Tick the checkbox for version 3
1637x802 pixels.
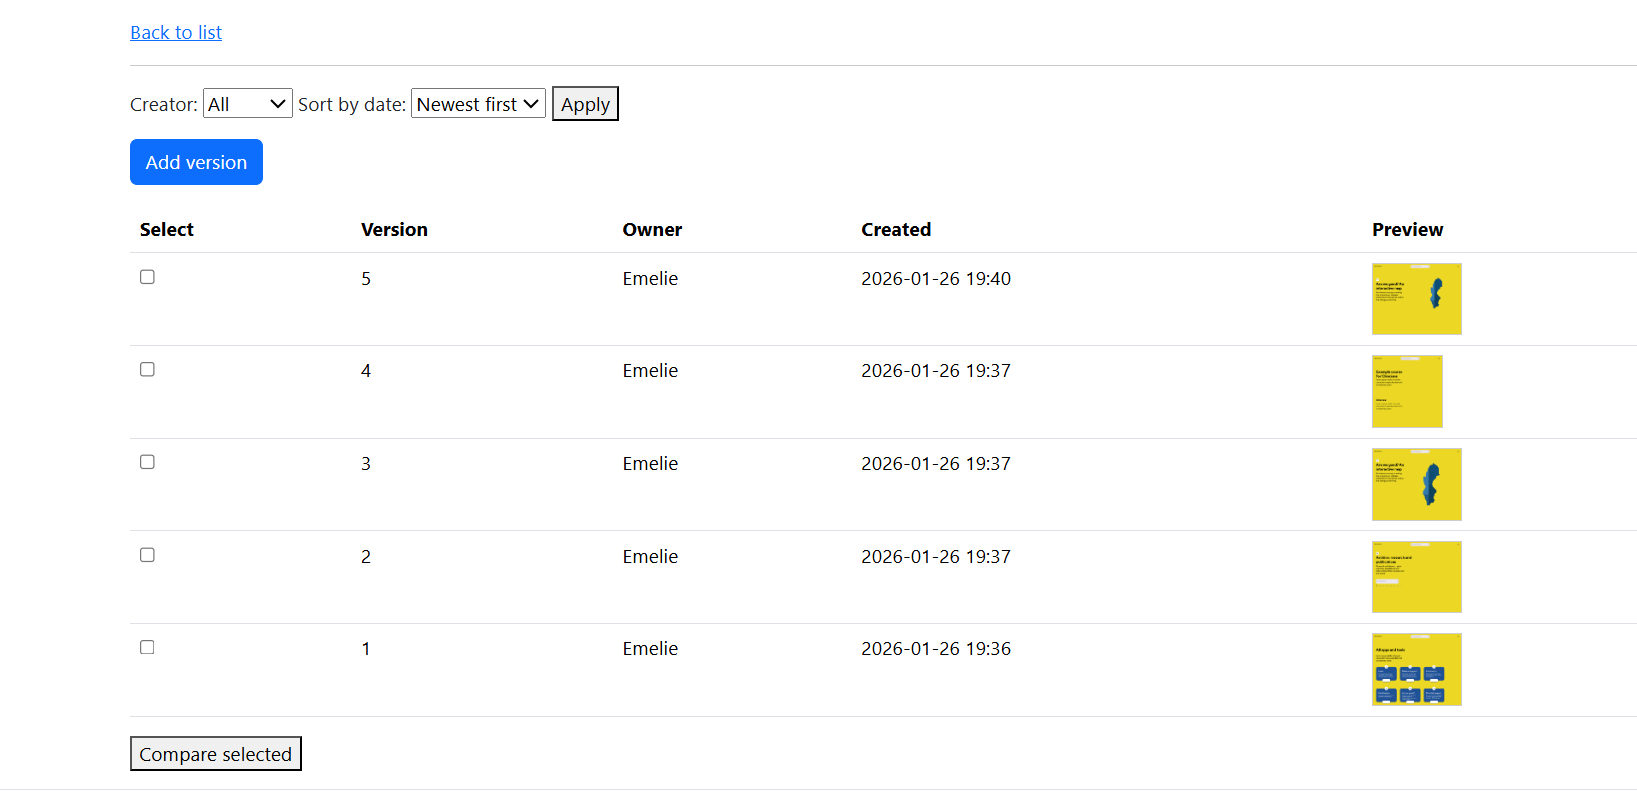point(147,462)
